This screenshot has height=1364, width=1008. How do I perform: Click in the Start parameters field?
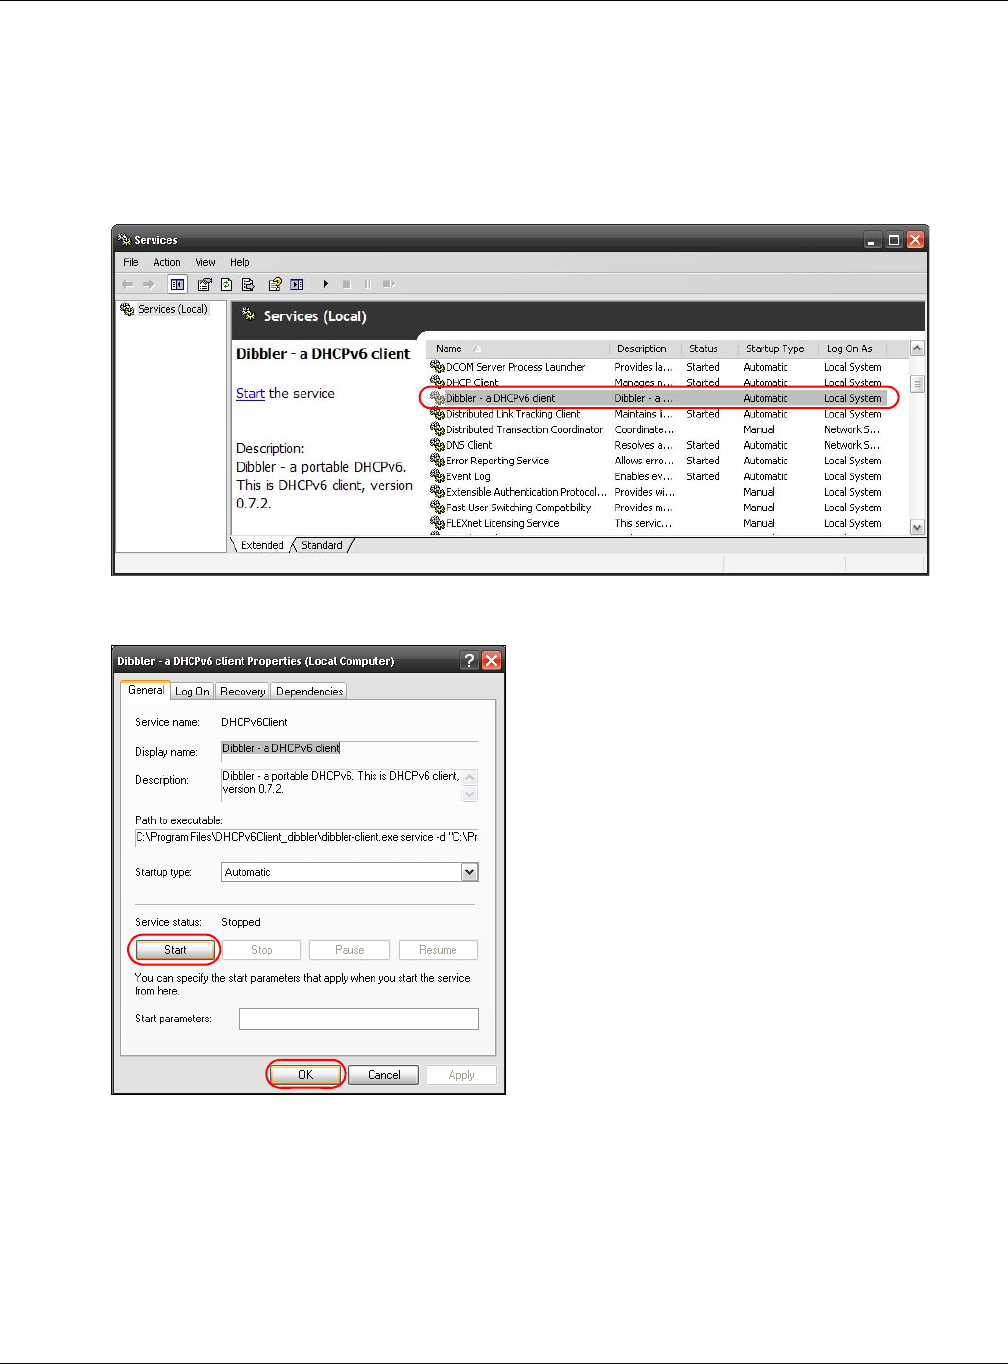coord(359,1019)
